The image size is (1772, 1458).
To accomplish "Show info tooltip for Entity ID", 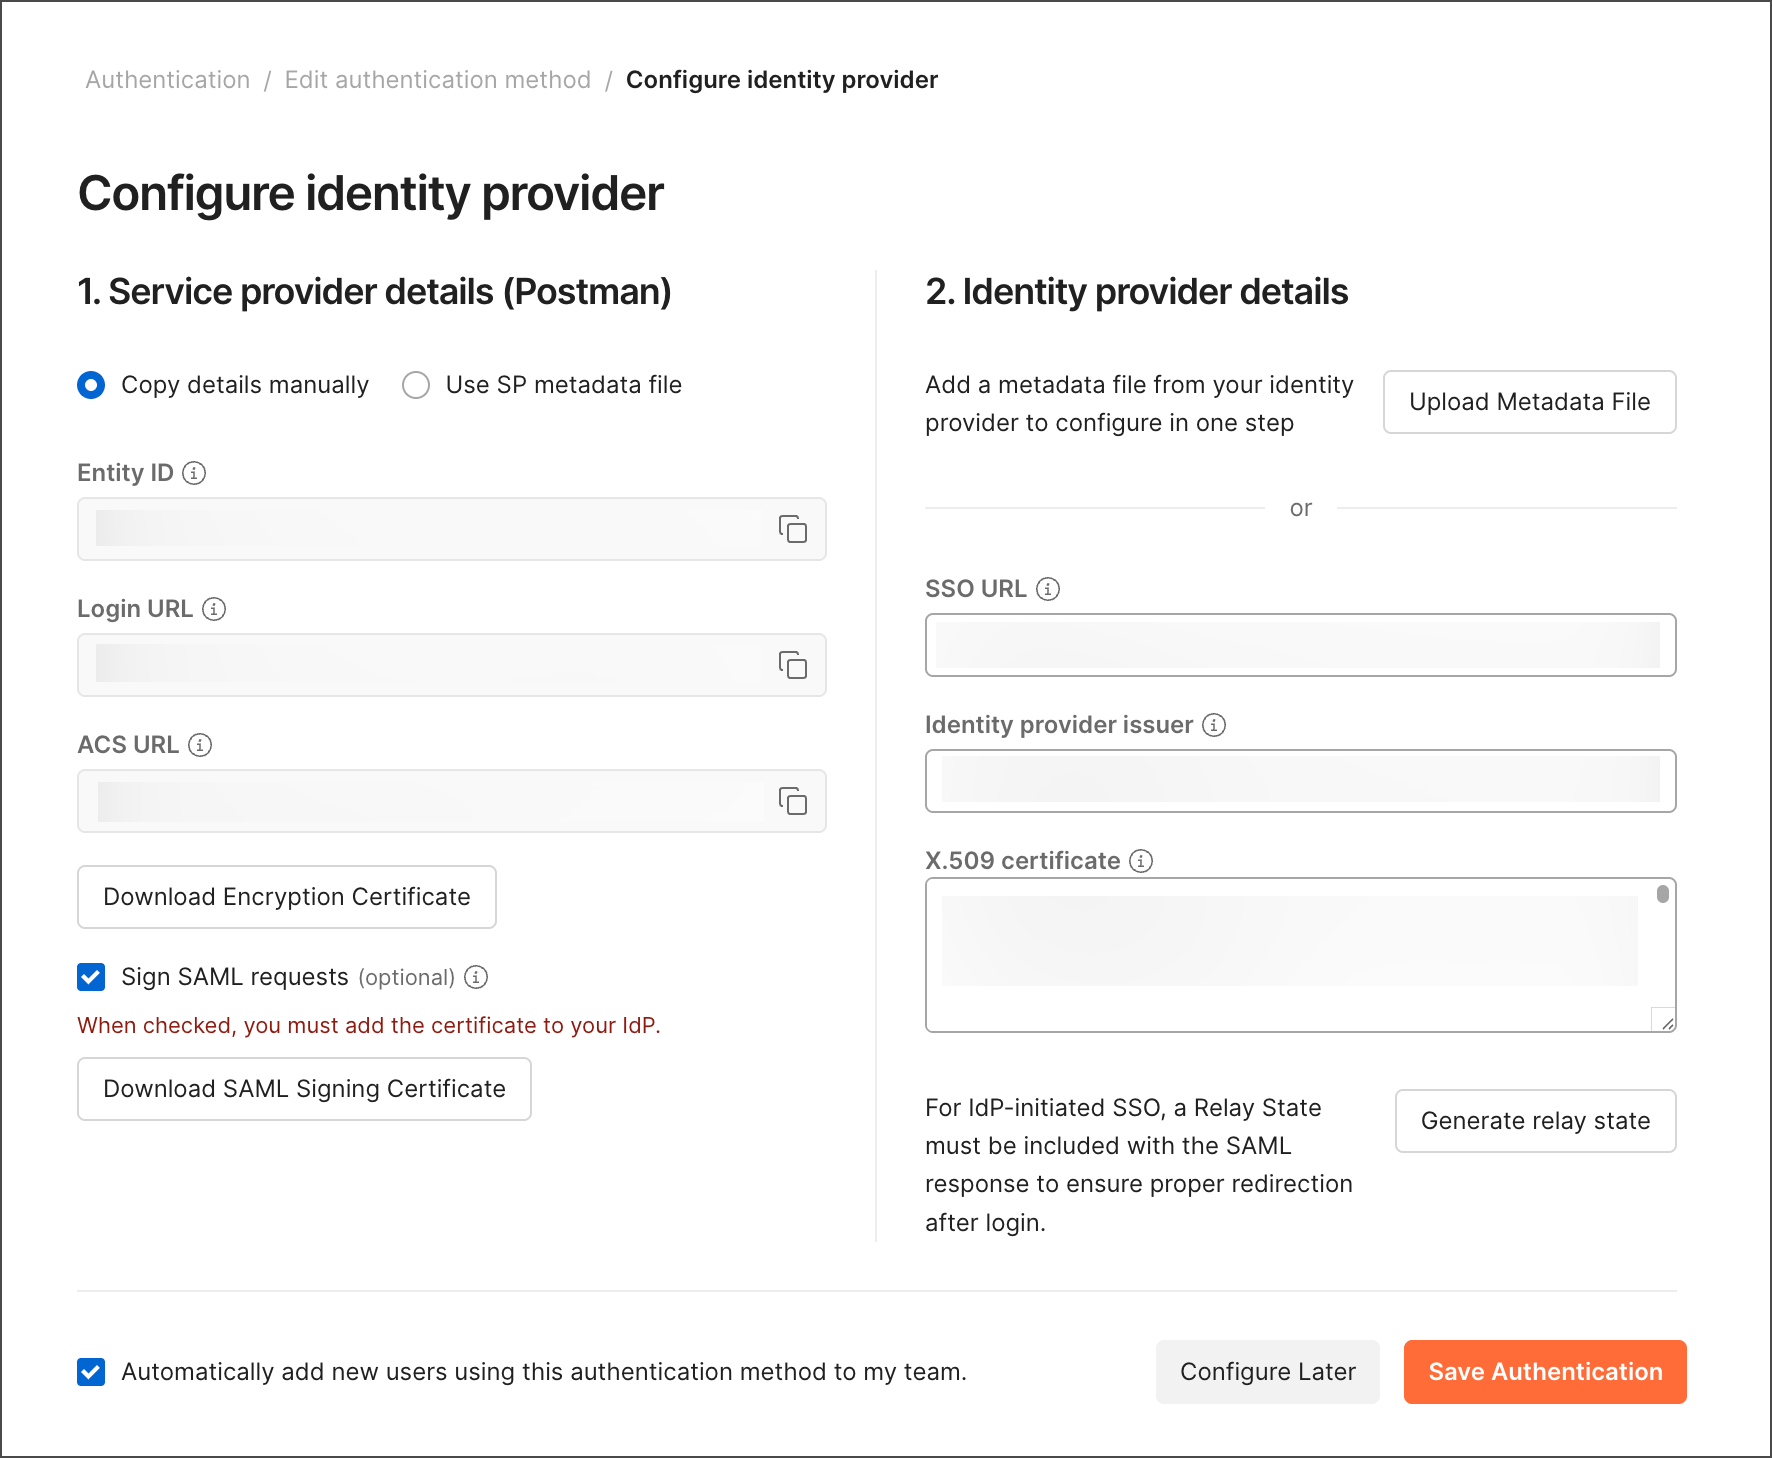I will point(195,473).
